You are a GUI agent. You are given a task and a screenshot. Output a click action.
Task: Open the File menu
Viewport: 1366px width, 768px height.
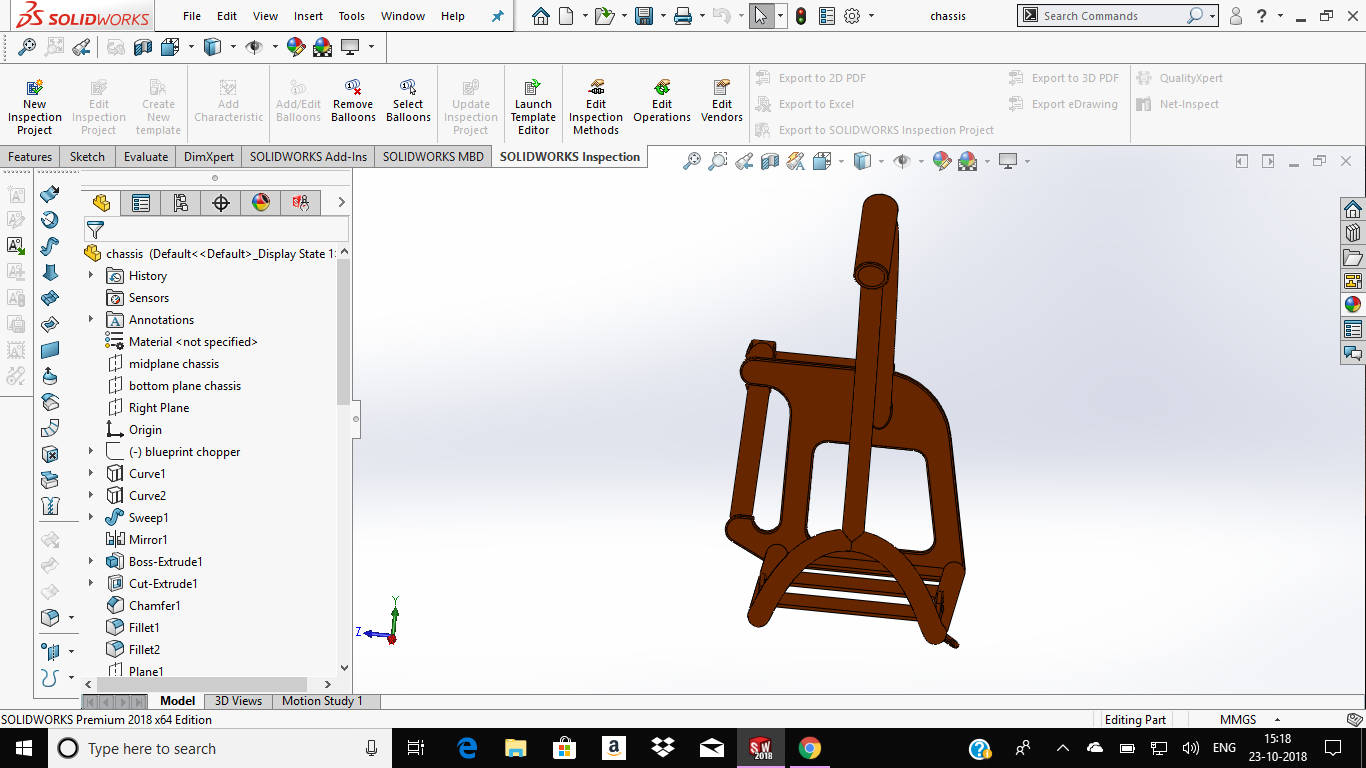192,16
